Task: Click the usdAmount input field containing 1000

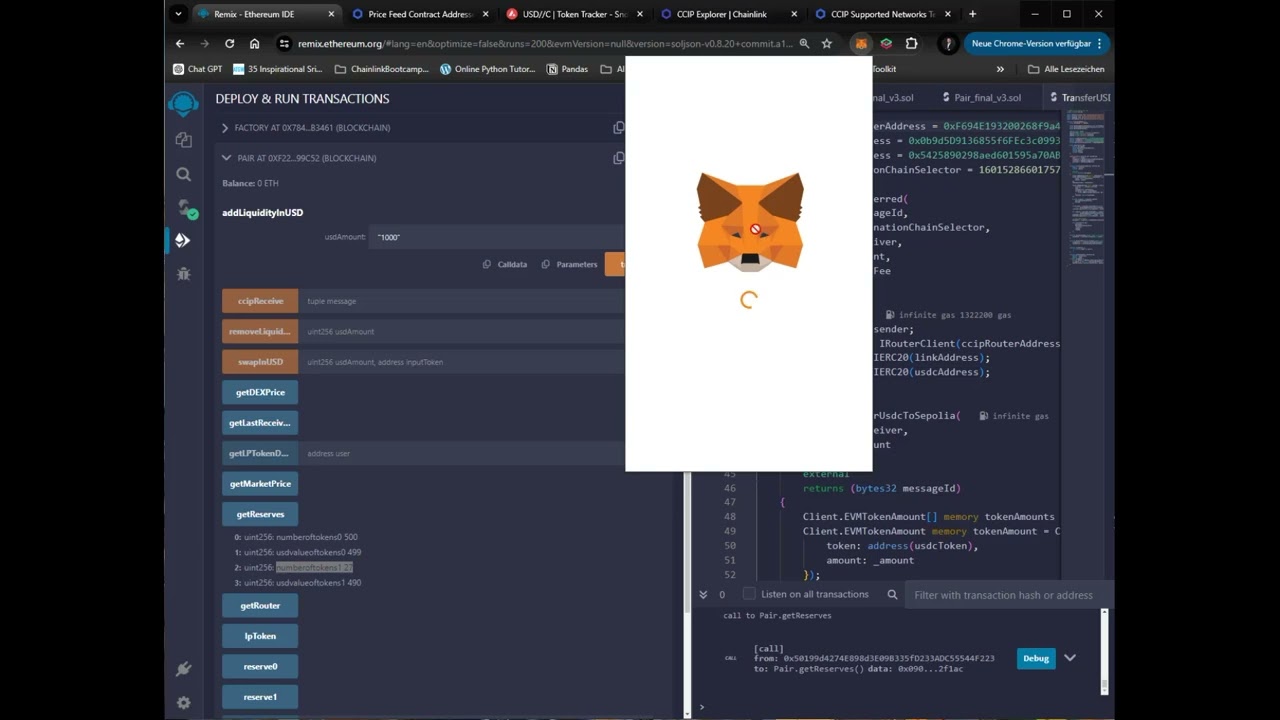Action: tap(497, 237)
